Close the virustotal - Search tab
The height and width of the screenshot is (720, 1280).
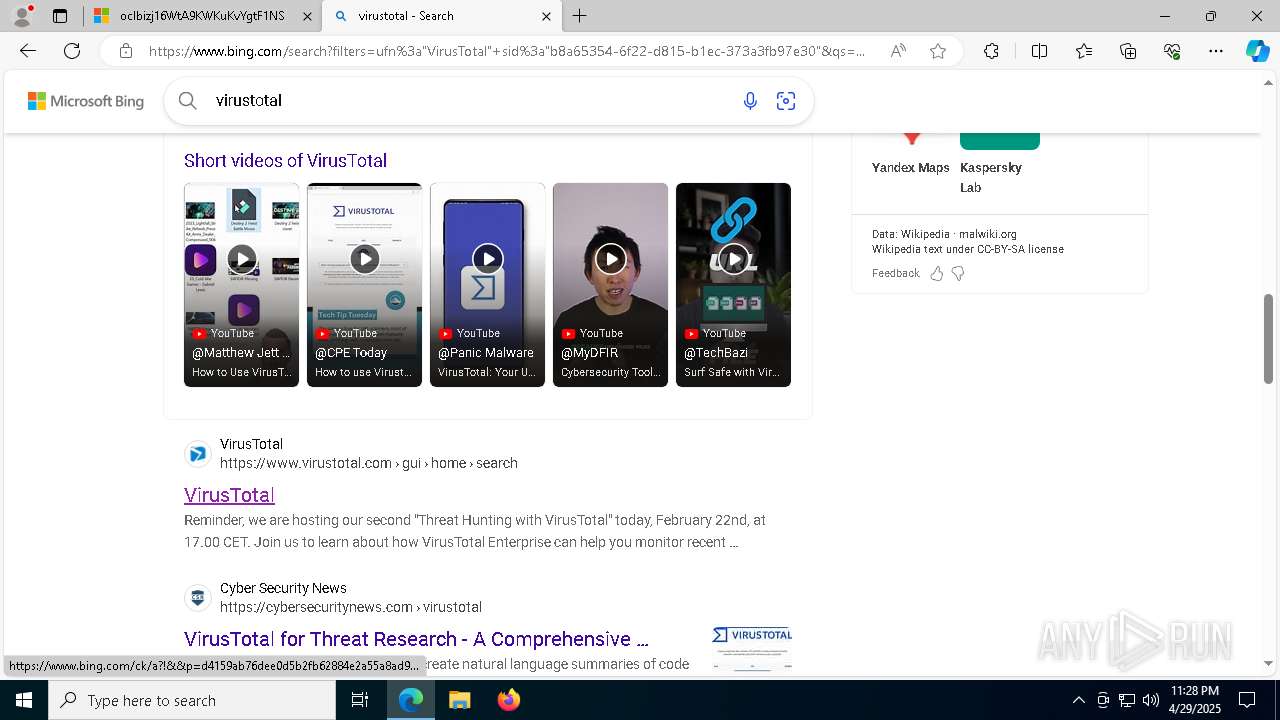tap(546, 16)
